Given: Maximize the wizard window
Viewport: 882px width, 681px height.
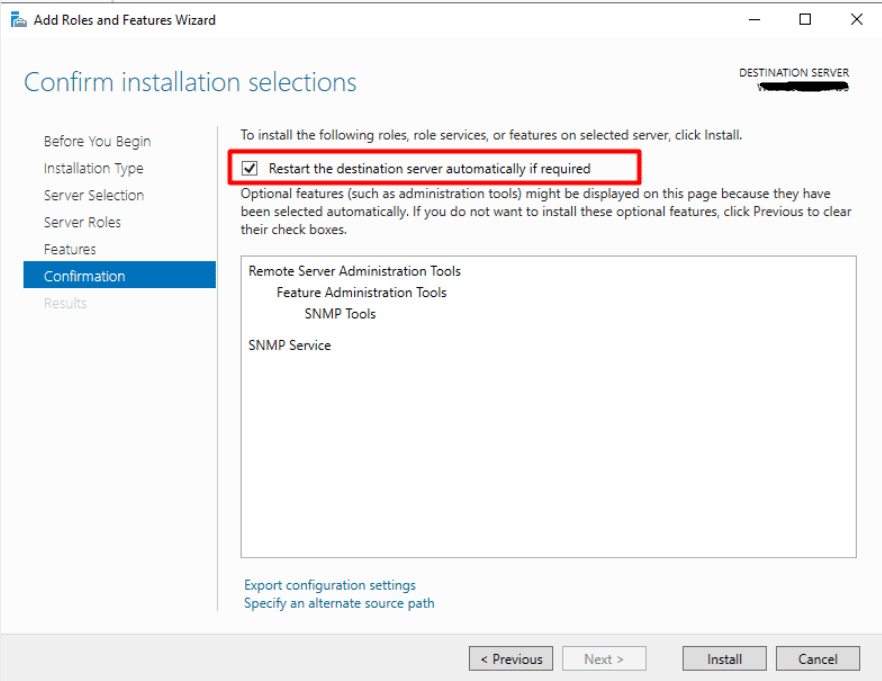Looking at the screenshot, I should 805,20.
